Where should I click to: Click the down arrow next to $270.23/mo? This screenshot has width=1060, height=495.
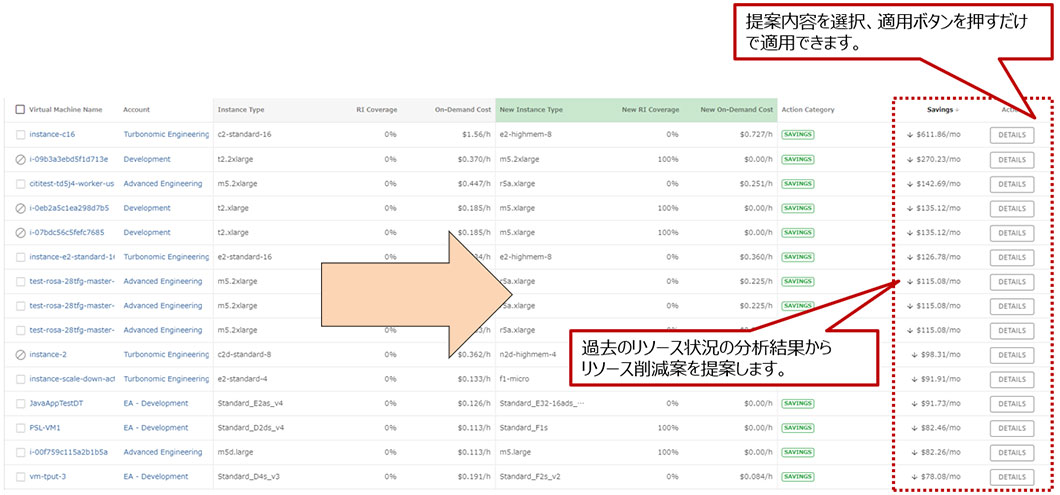point(910,159)
